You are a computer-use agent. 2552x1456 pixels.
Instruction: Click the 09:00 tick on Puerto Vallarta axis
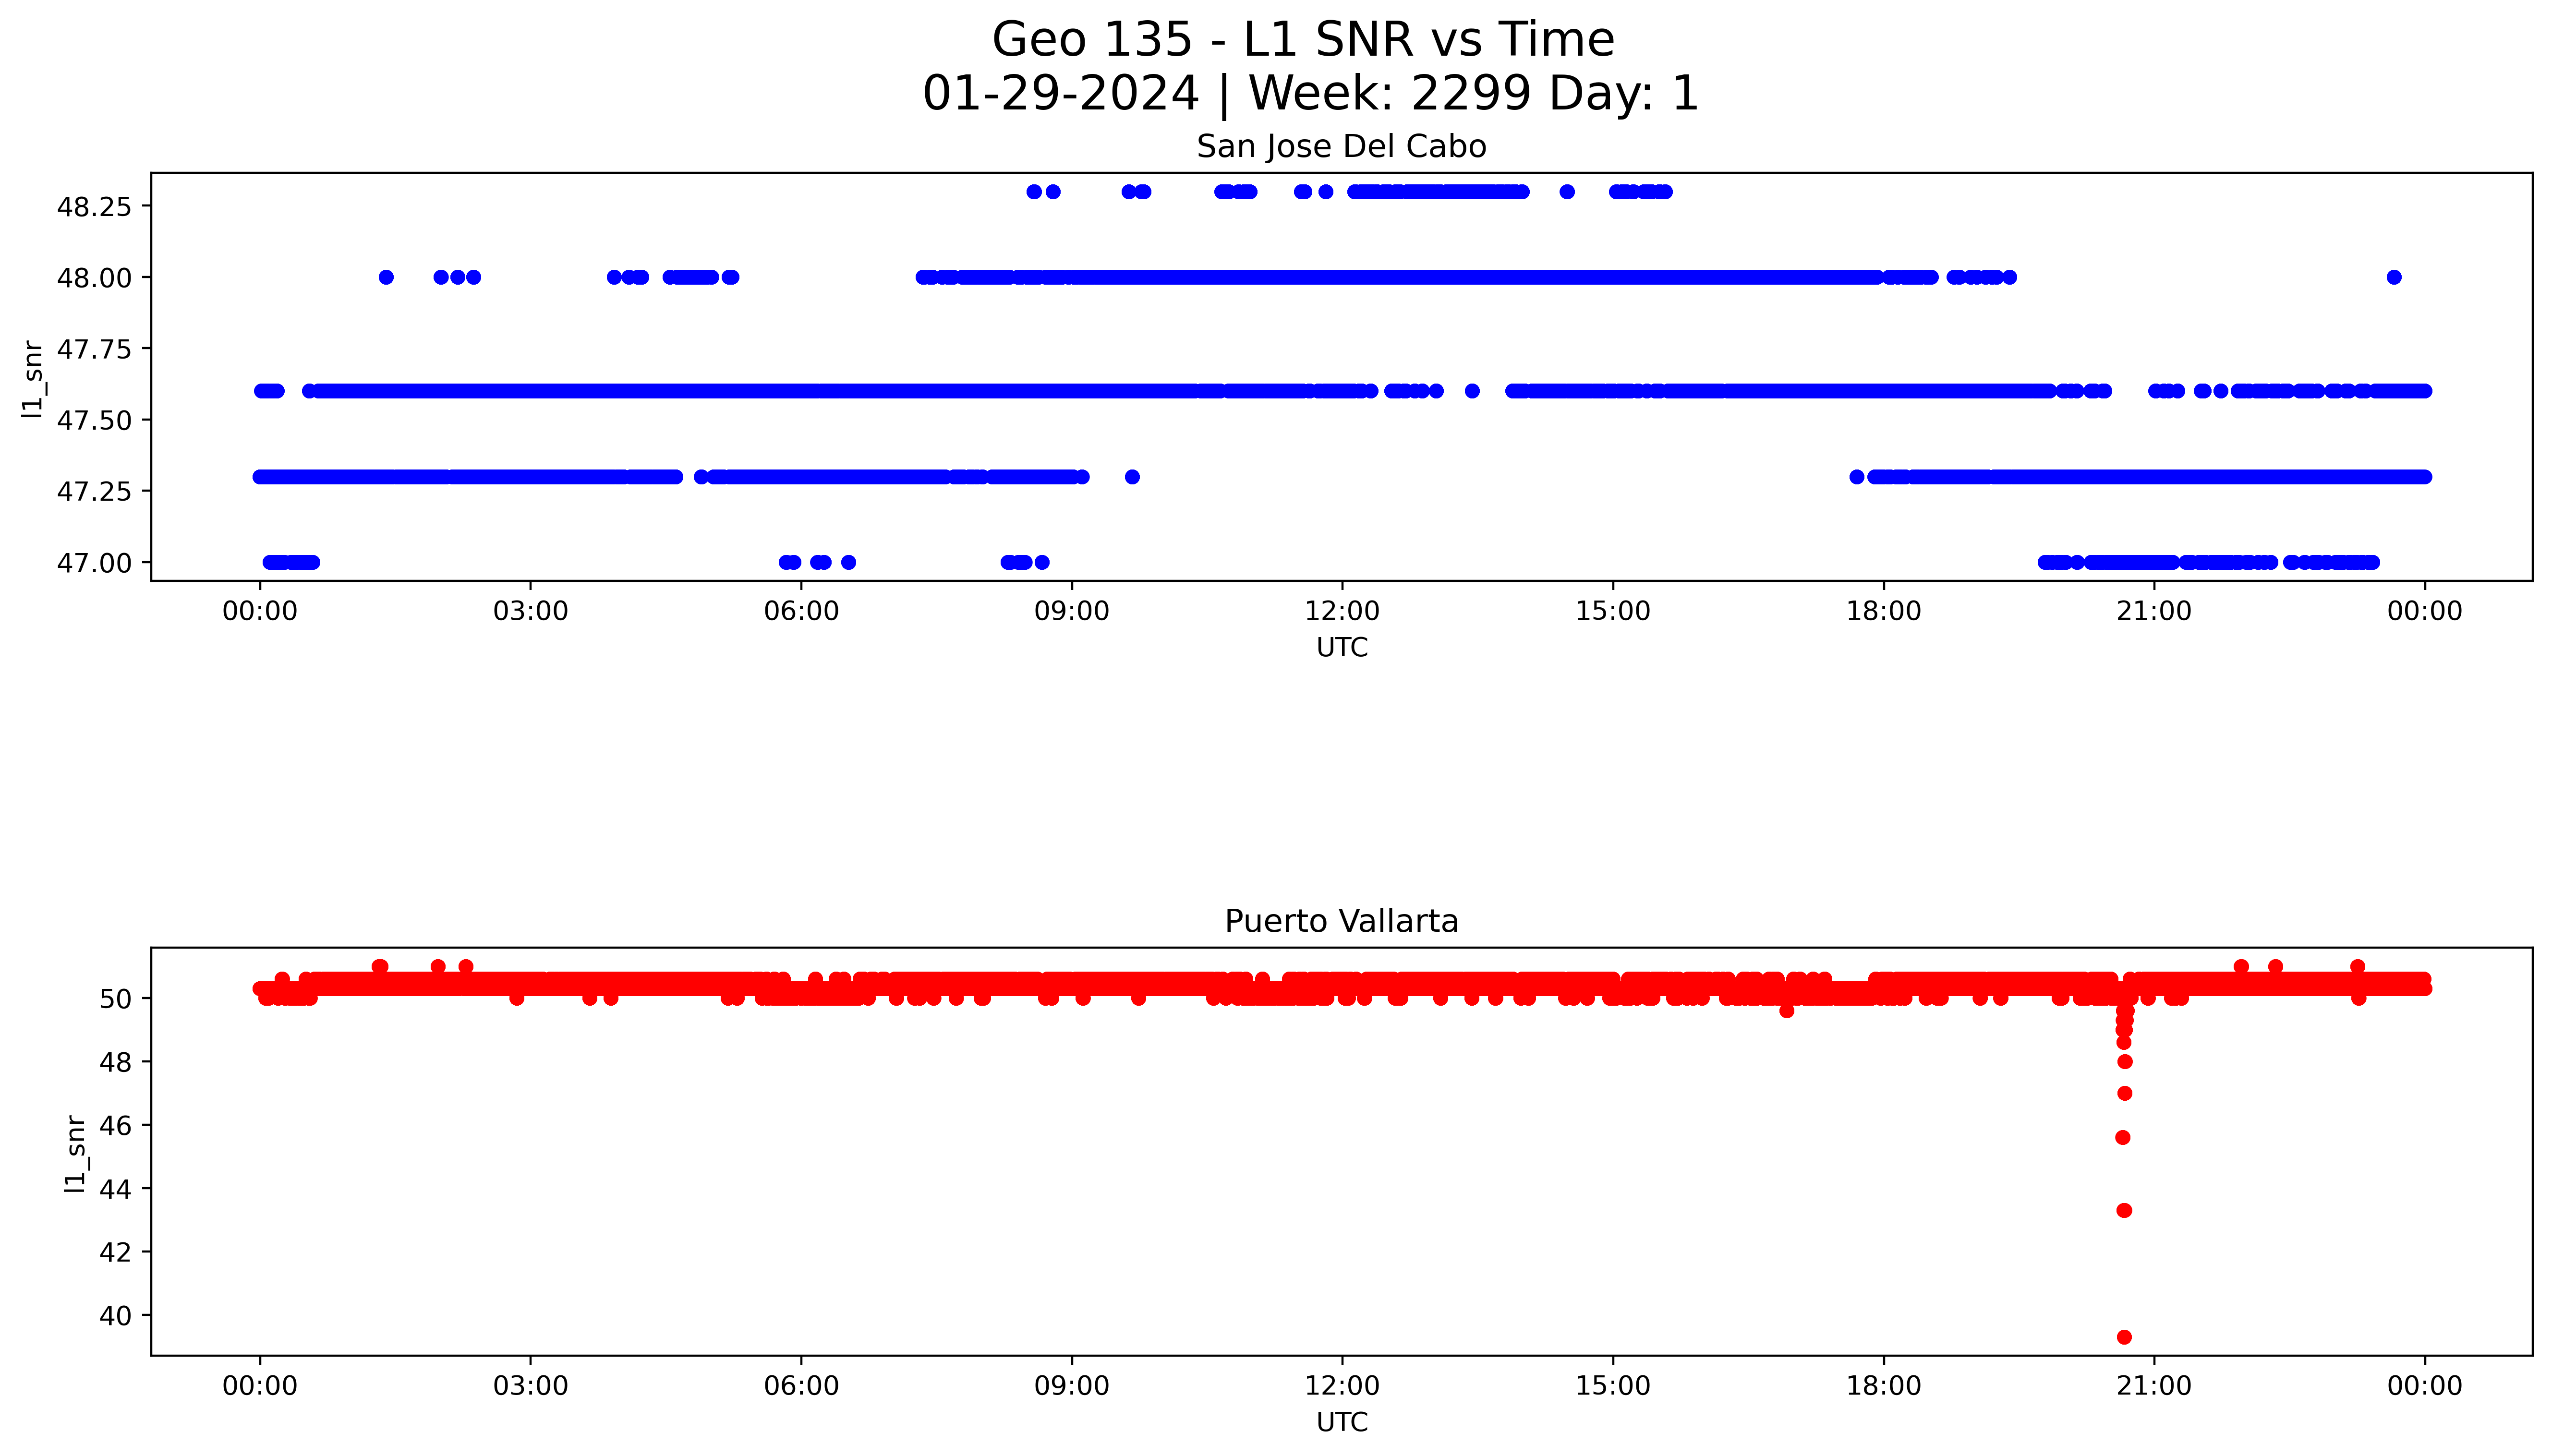click(1072, 1386)
